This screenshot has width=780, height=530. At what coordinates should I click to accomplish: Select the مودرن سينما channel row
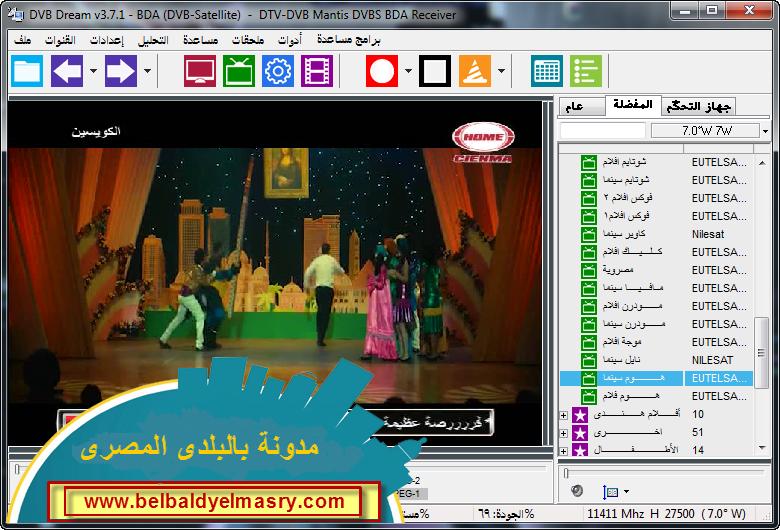click(x=656, y=324)
